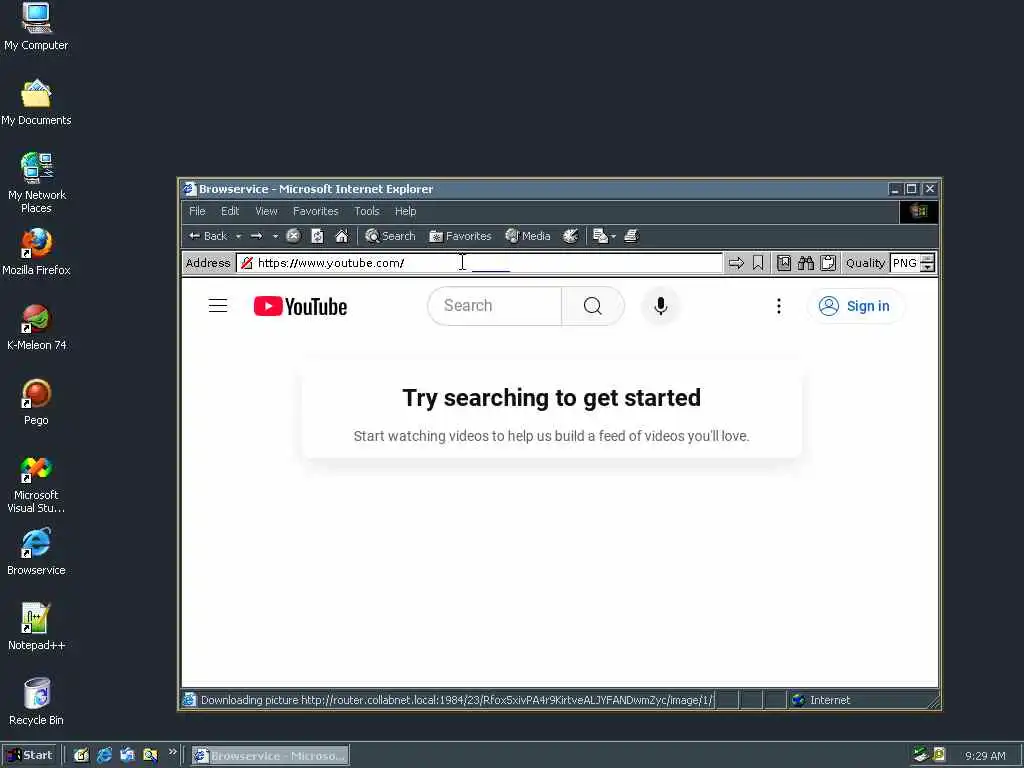This screenshot has width=1024, height=768.
Task: Select the Notepad++ desktop shortcut
Action: click(x=36, y=627)
